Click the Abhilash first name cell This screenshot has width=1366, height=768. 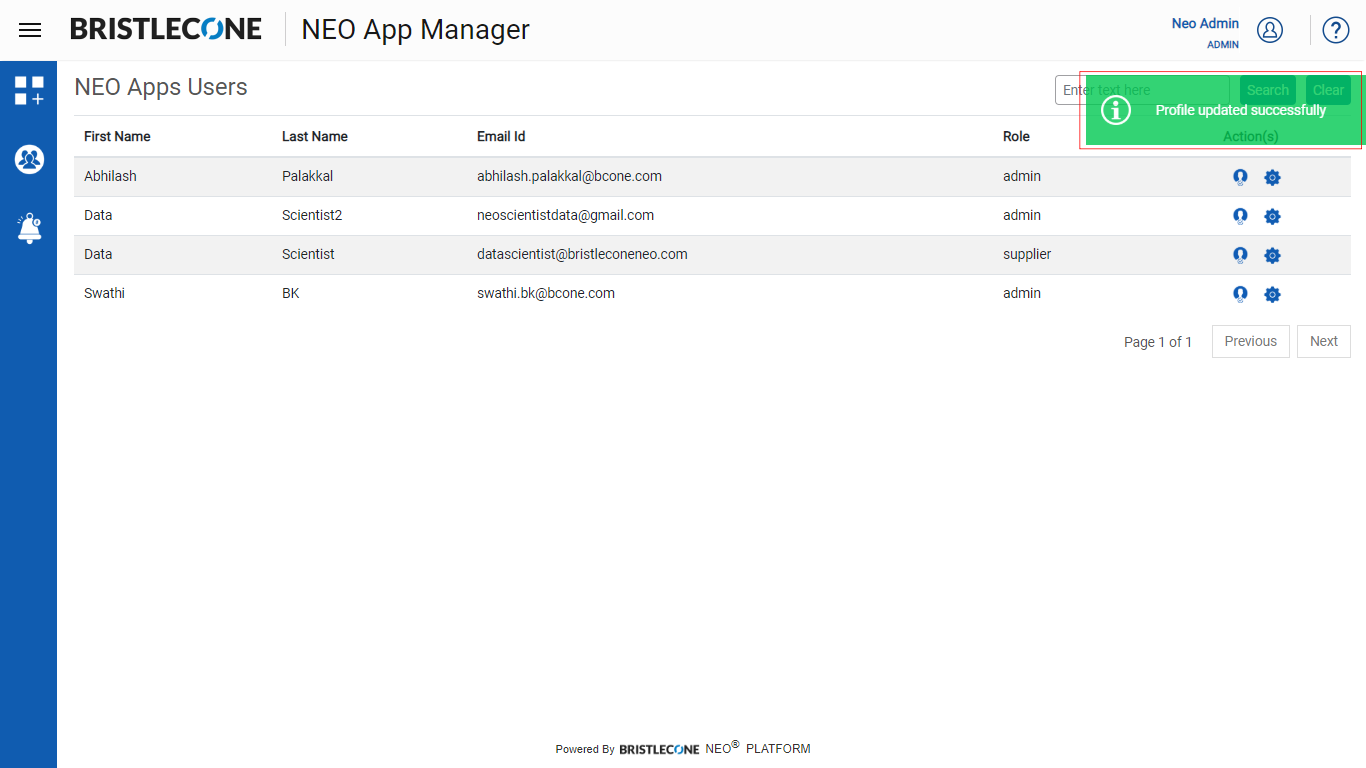click(110, 176)
